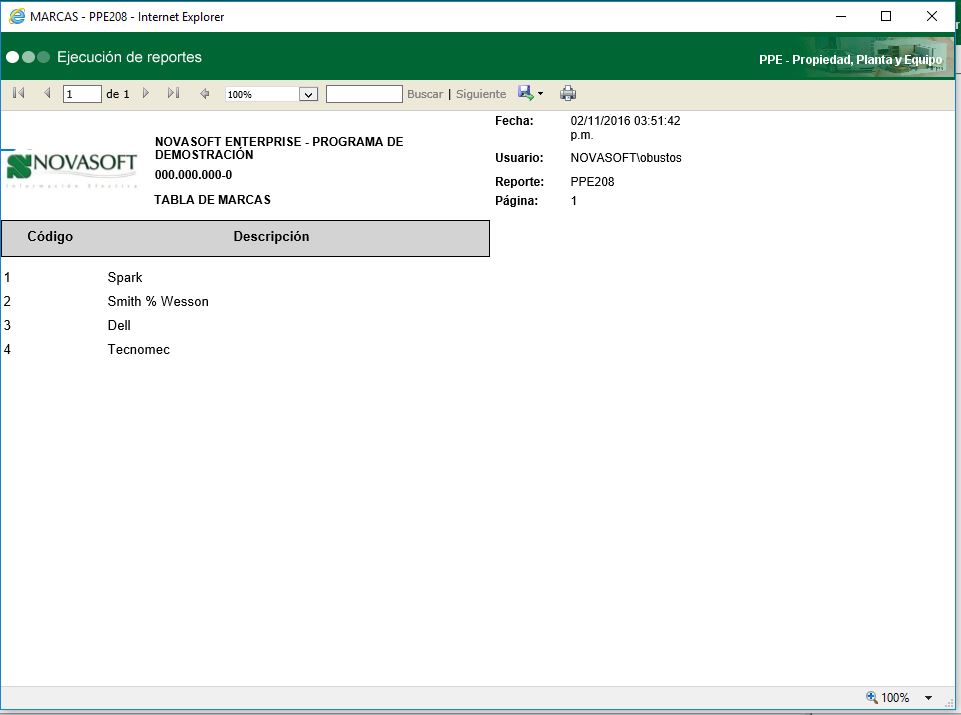
Task: Click the Siguiente link
Action: tap(481, 94)
